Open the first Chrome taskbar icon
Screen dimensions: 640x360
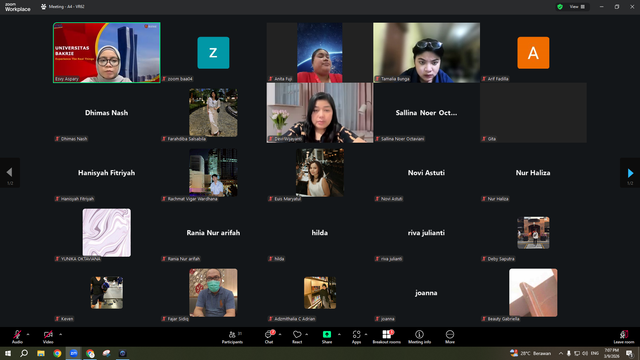tap(57, 353)
